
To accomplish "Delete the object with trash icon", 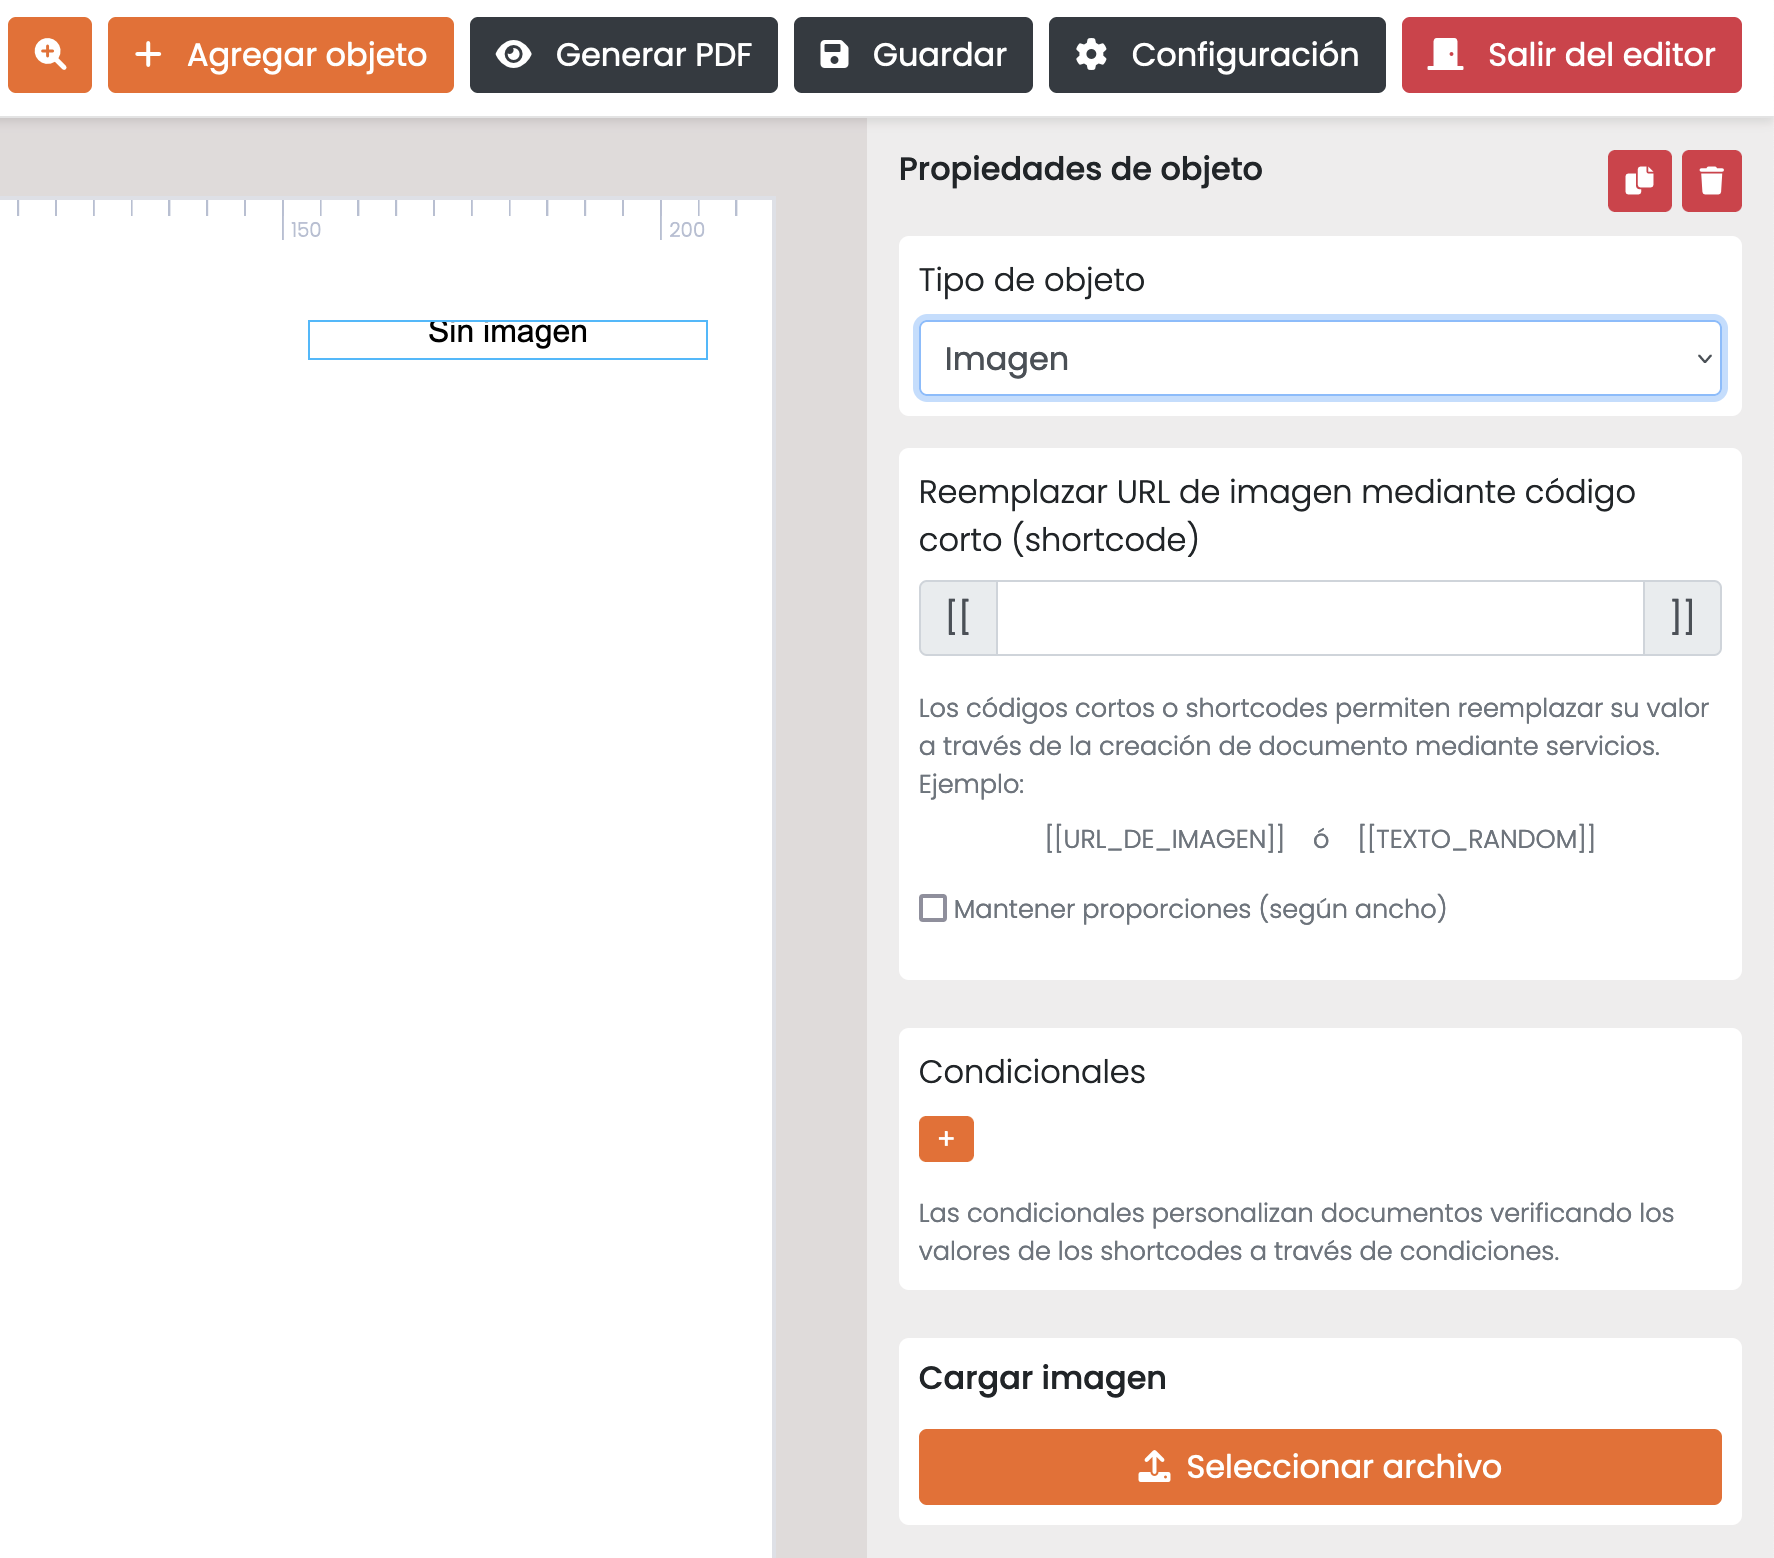I will tap(1712, 181).
